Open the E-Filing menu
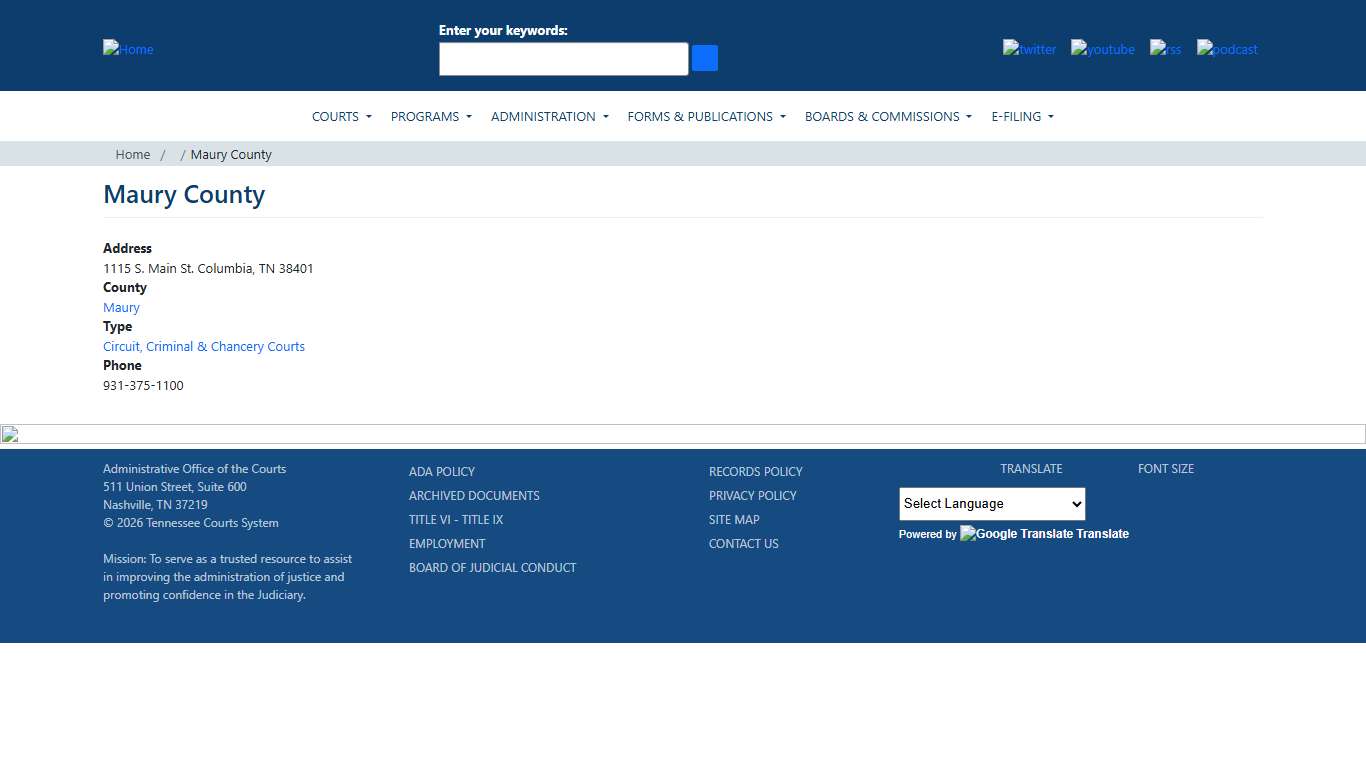This screenshot has height=768, width=1366. click(x=1022, y=117)
